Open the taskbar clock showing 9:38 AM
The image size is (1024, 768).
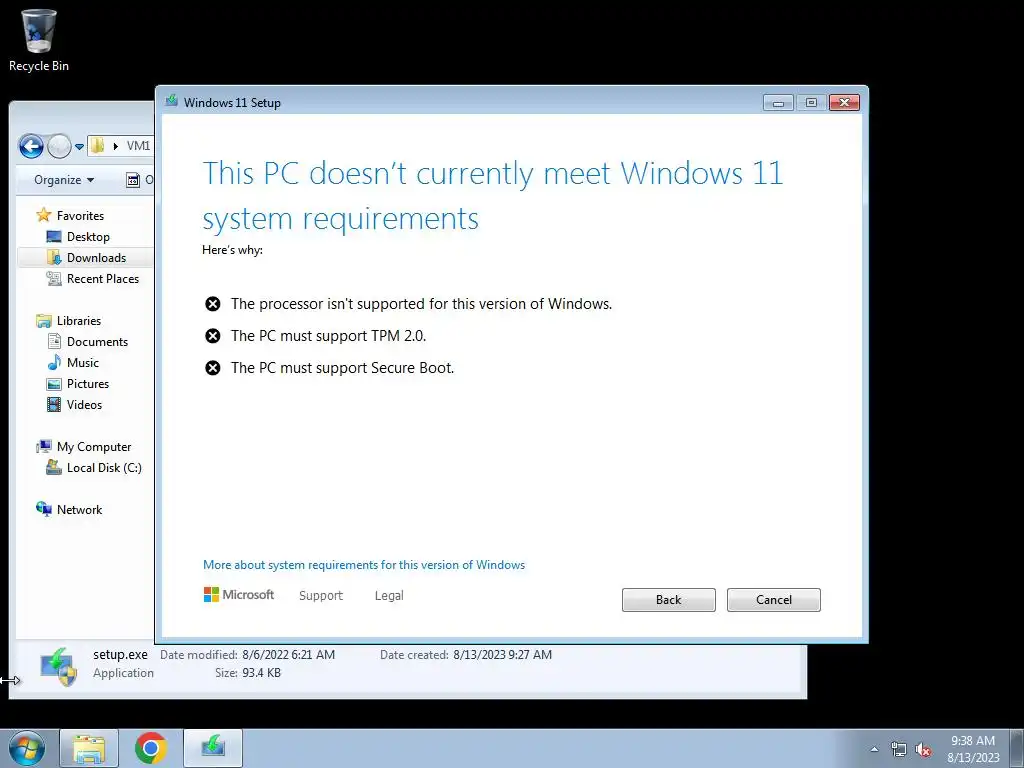tap(973, 749)
